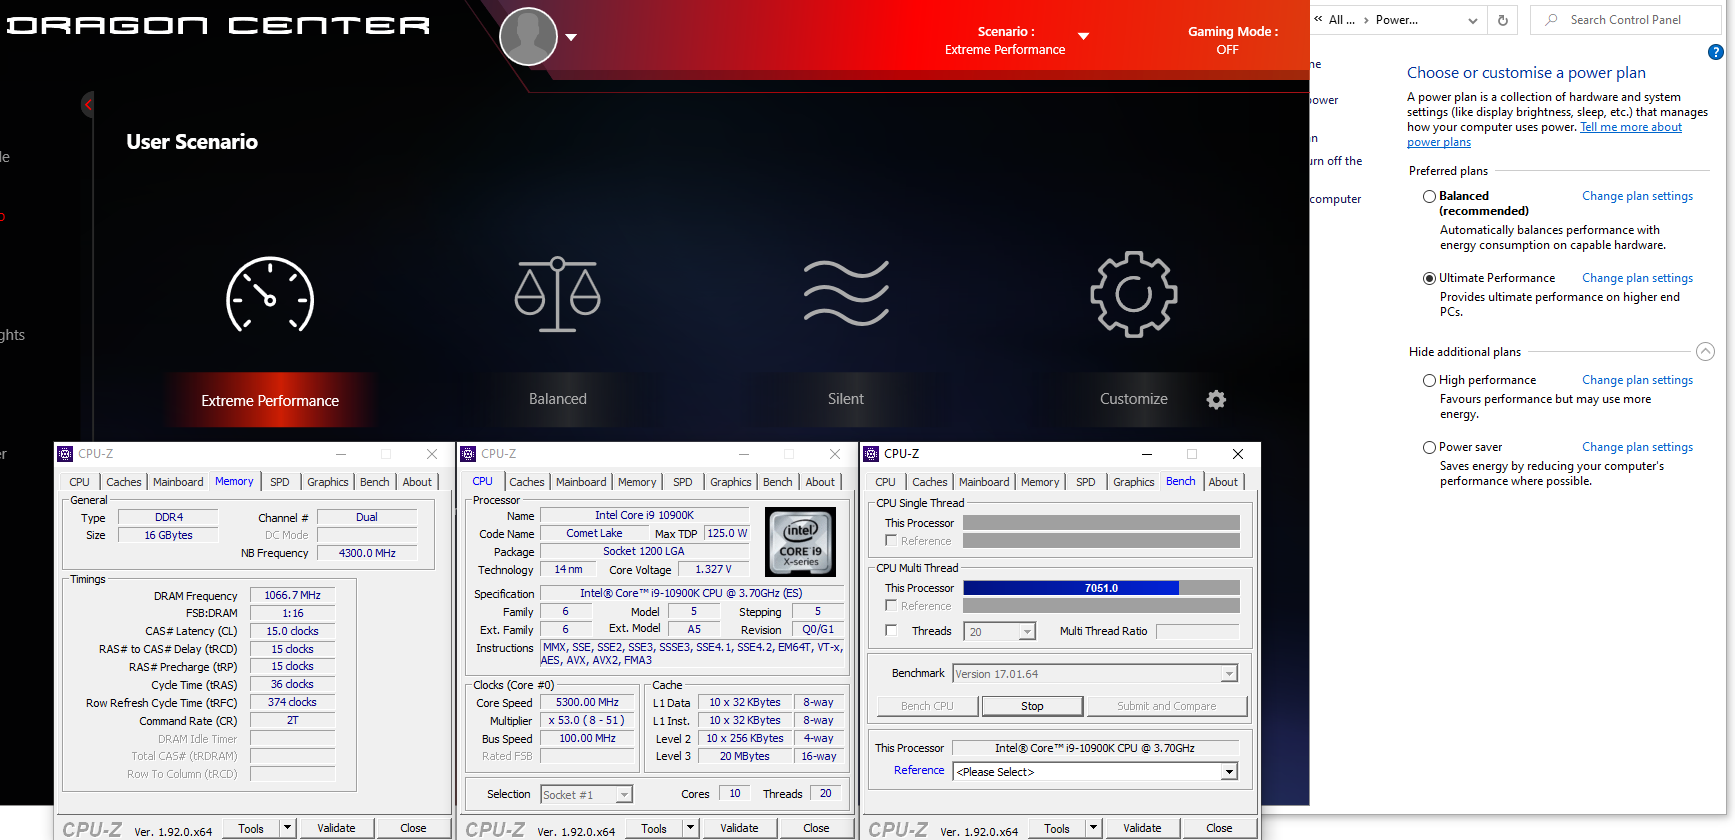Collapse the Dragon Center side panel arrow
This screenshot has width=1735, height=840.
(x=88, y=104)
